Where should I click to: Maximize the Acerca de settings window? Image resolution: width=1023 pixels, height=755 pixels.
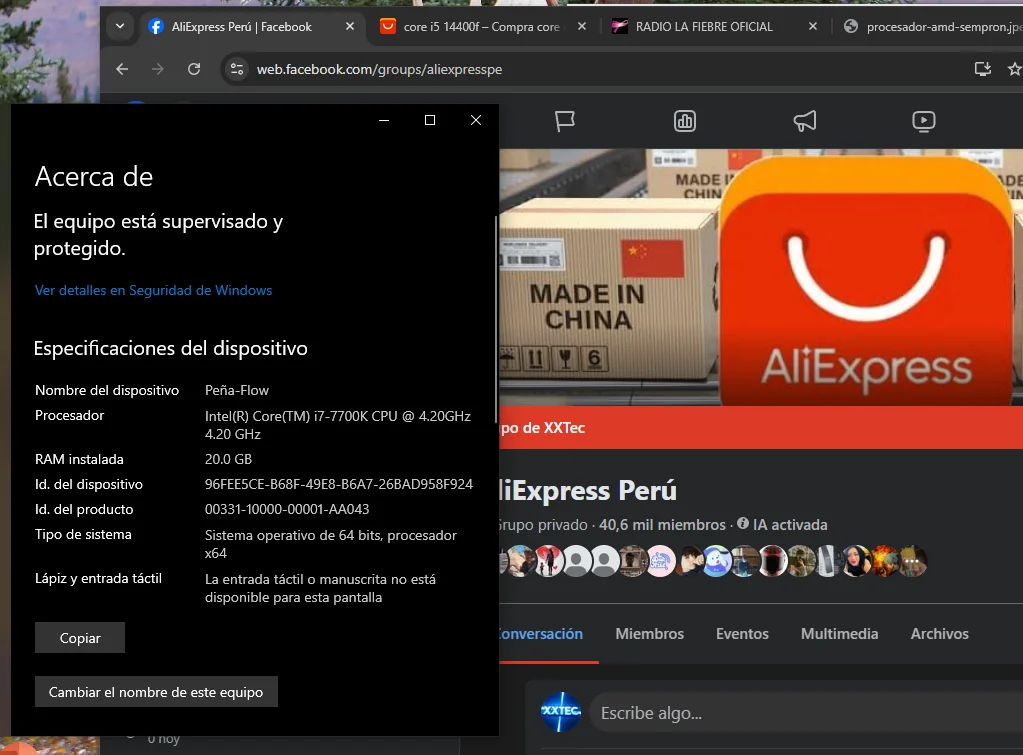pyautogui.click(x=430, y=120)
